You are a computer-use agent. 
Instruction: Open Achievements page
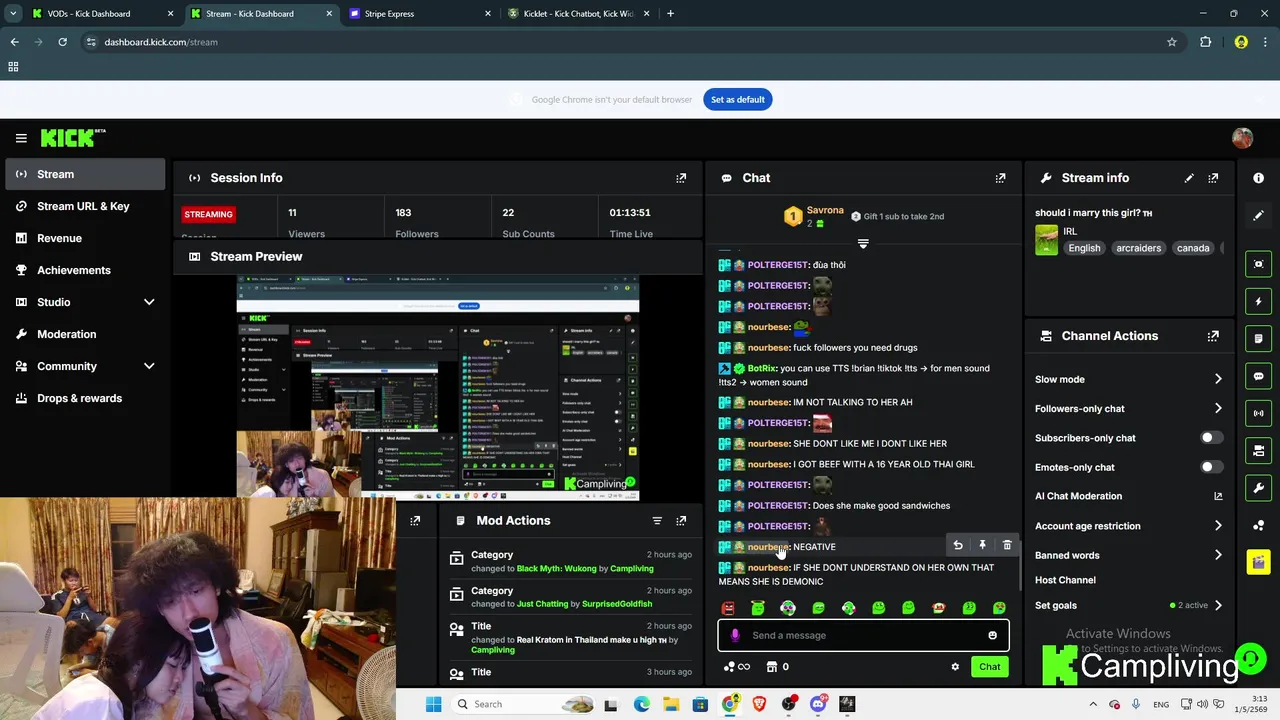click(85, 270)
